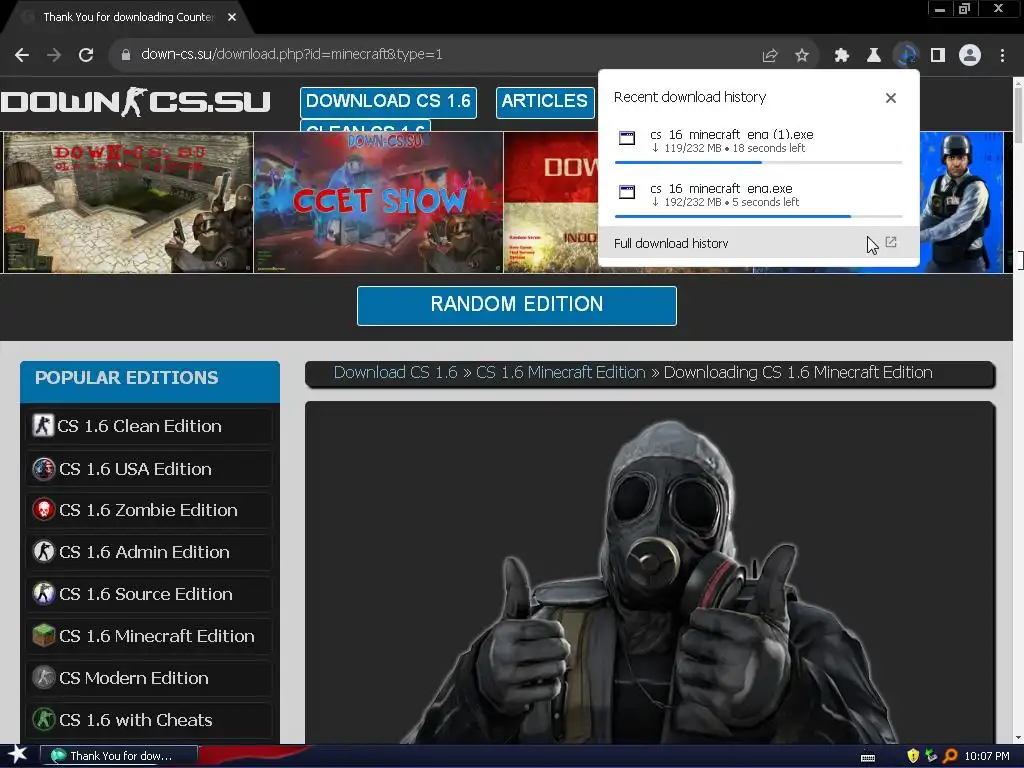
Task: Click the yellow shield tray icon
Action: click(913, 756)
